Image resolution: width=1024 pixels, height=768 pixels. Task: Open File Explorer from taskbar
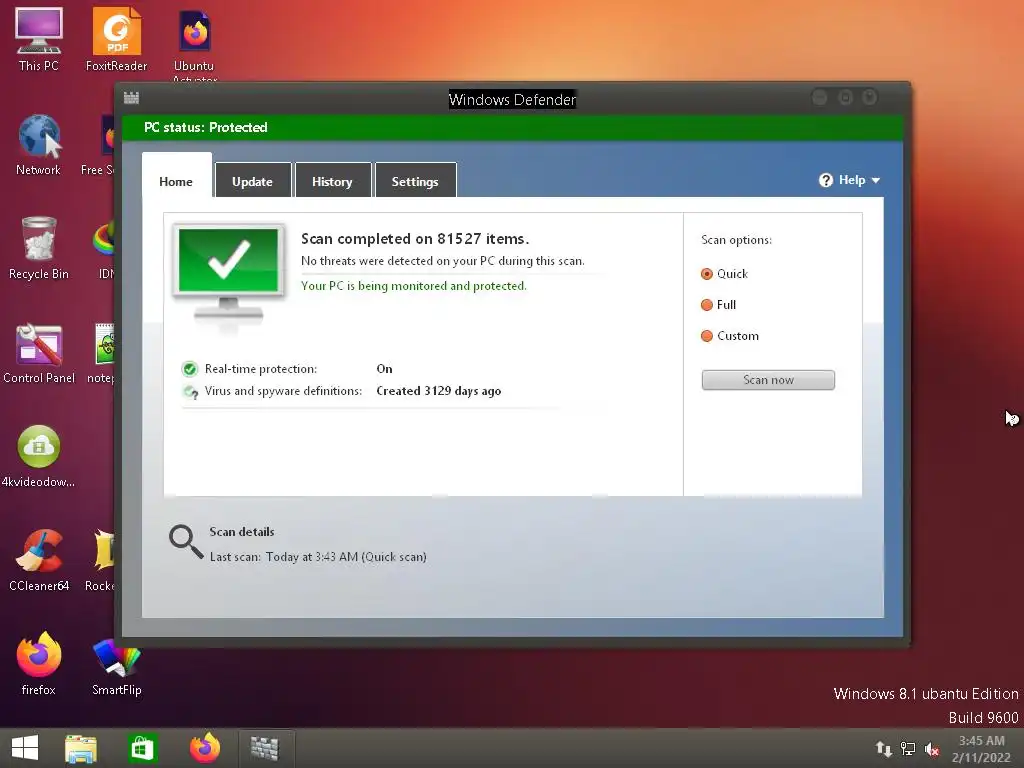click(x=81, y=748)
